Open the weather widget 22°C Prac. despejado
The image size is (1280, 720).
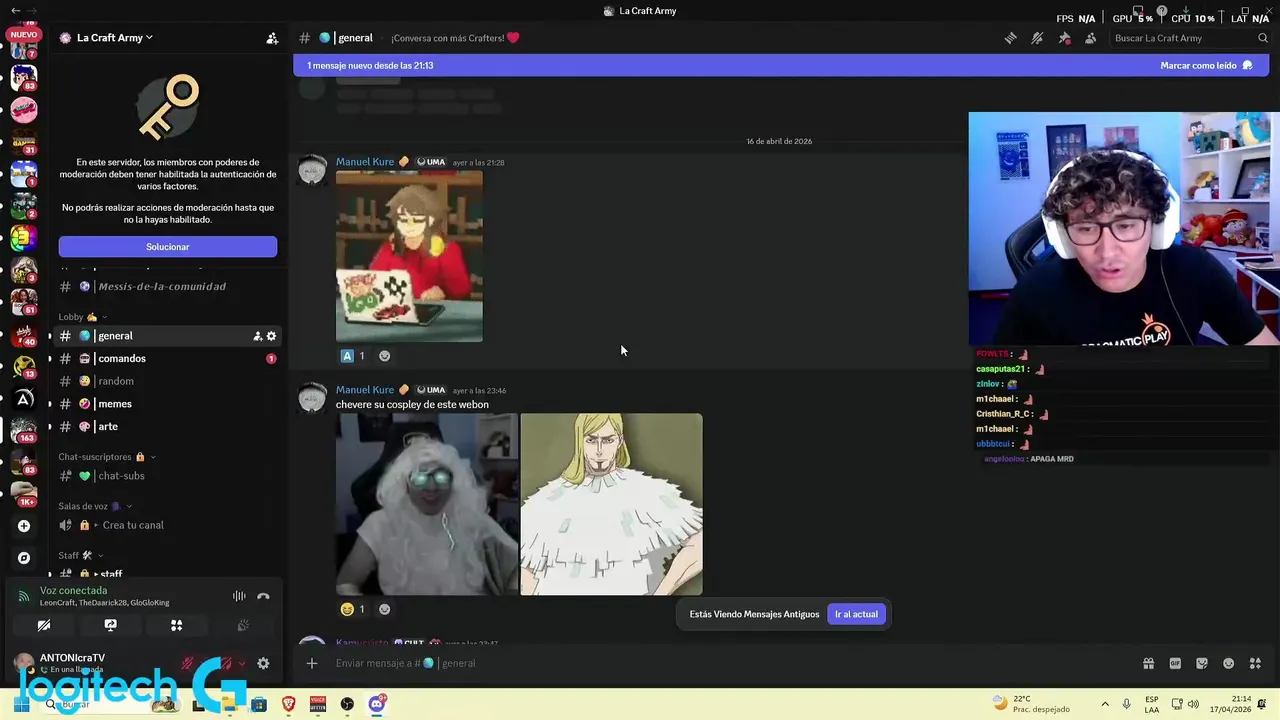(1030, 704)
